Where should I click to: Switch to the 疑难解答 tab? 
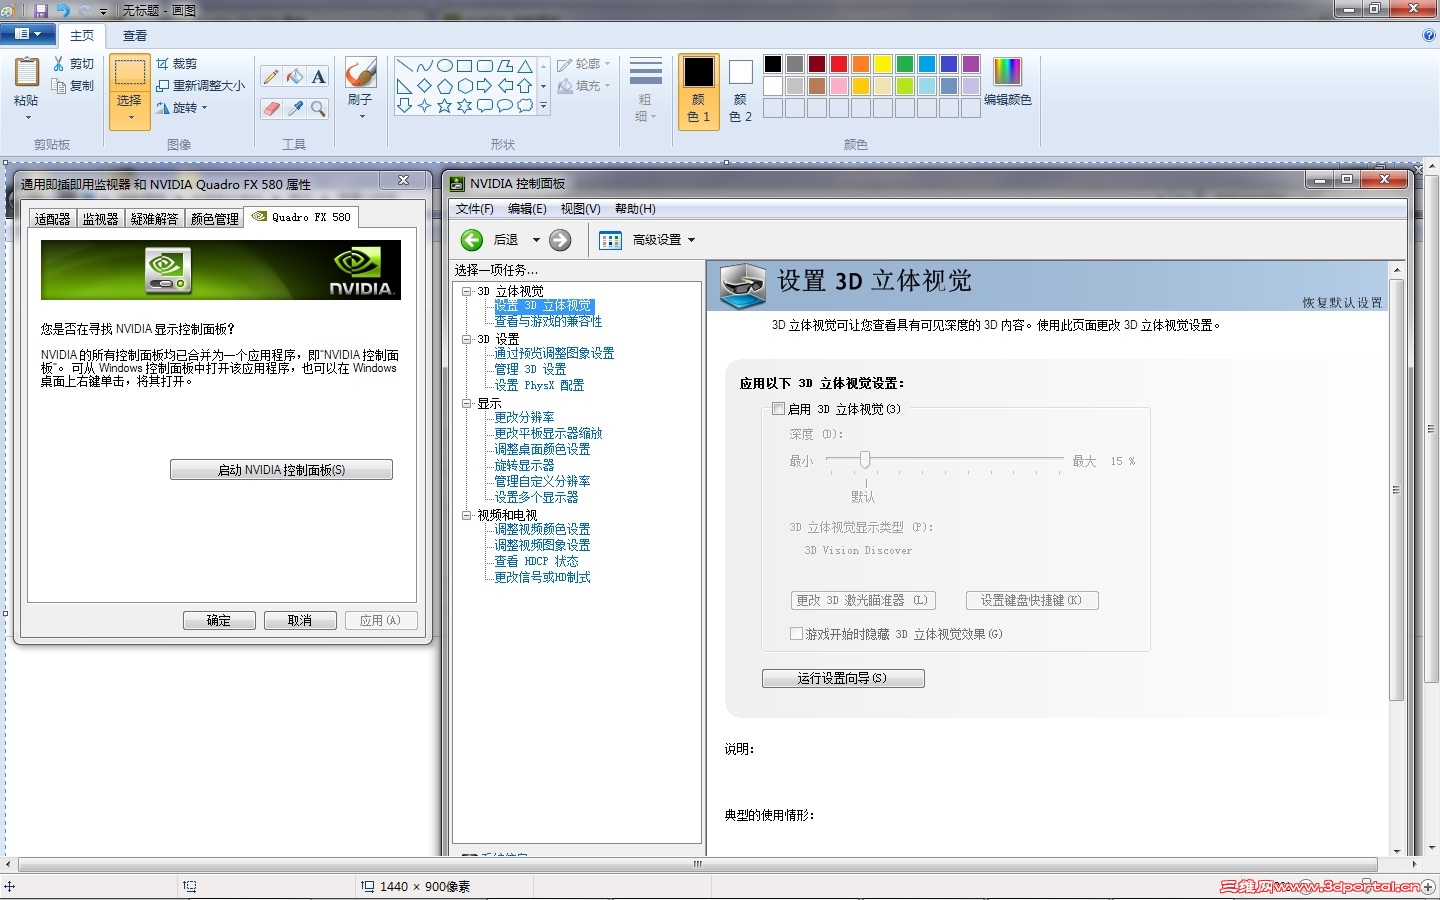click(154, 219)
